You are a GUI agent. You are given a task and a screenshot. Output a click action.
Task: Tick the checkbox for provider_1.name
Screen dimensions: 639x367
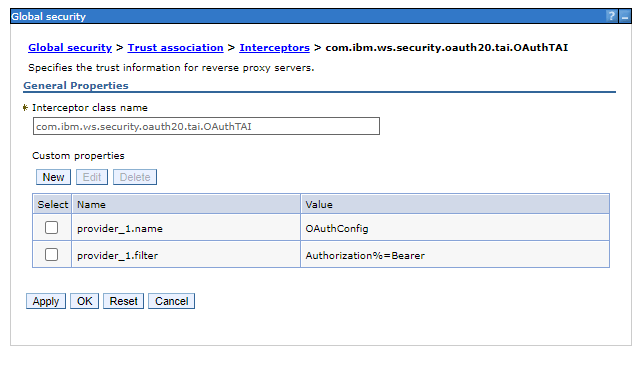point(51,227)
